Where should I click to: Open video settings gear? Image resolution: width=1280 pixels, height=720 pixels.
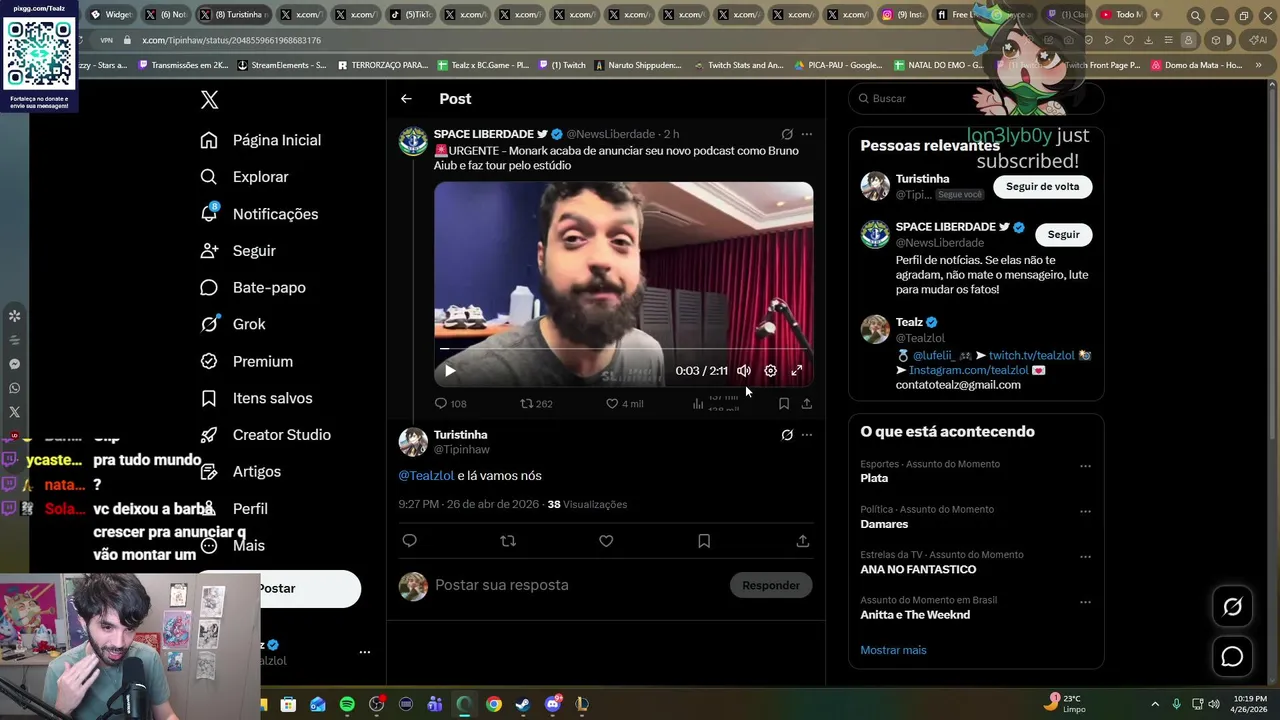pyautogui.click(x=770, y=371)
